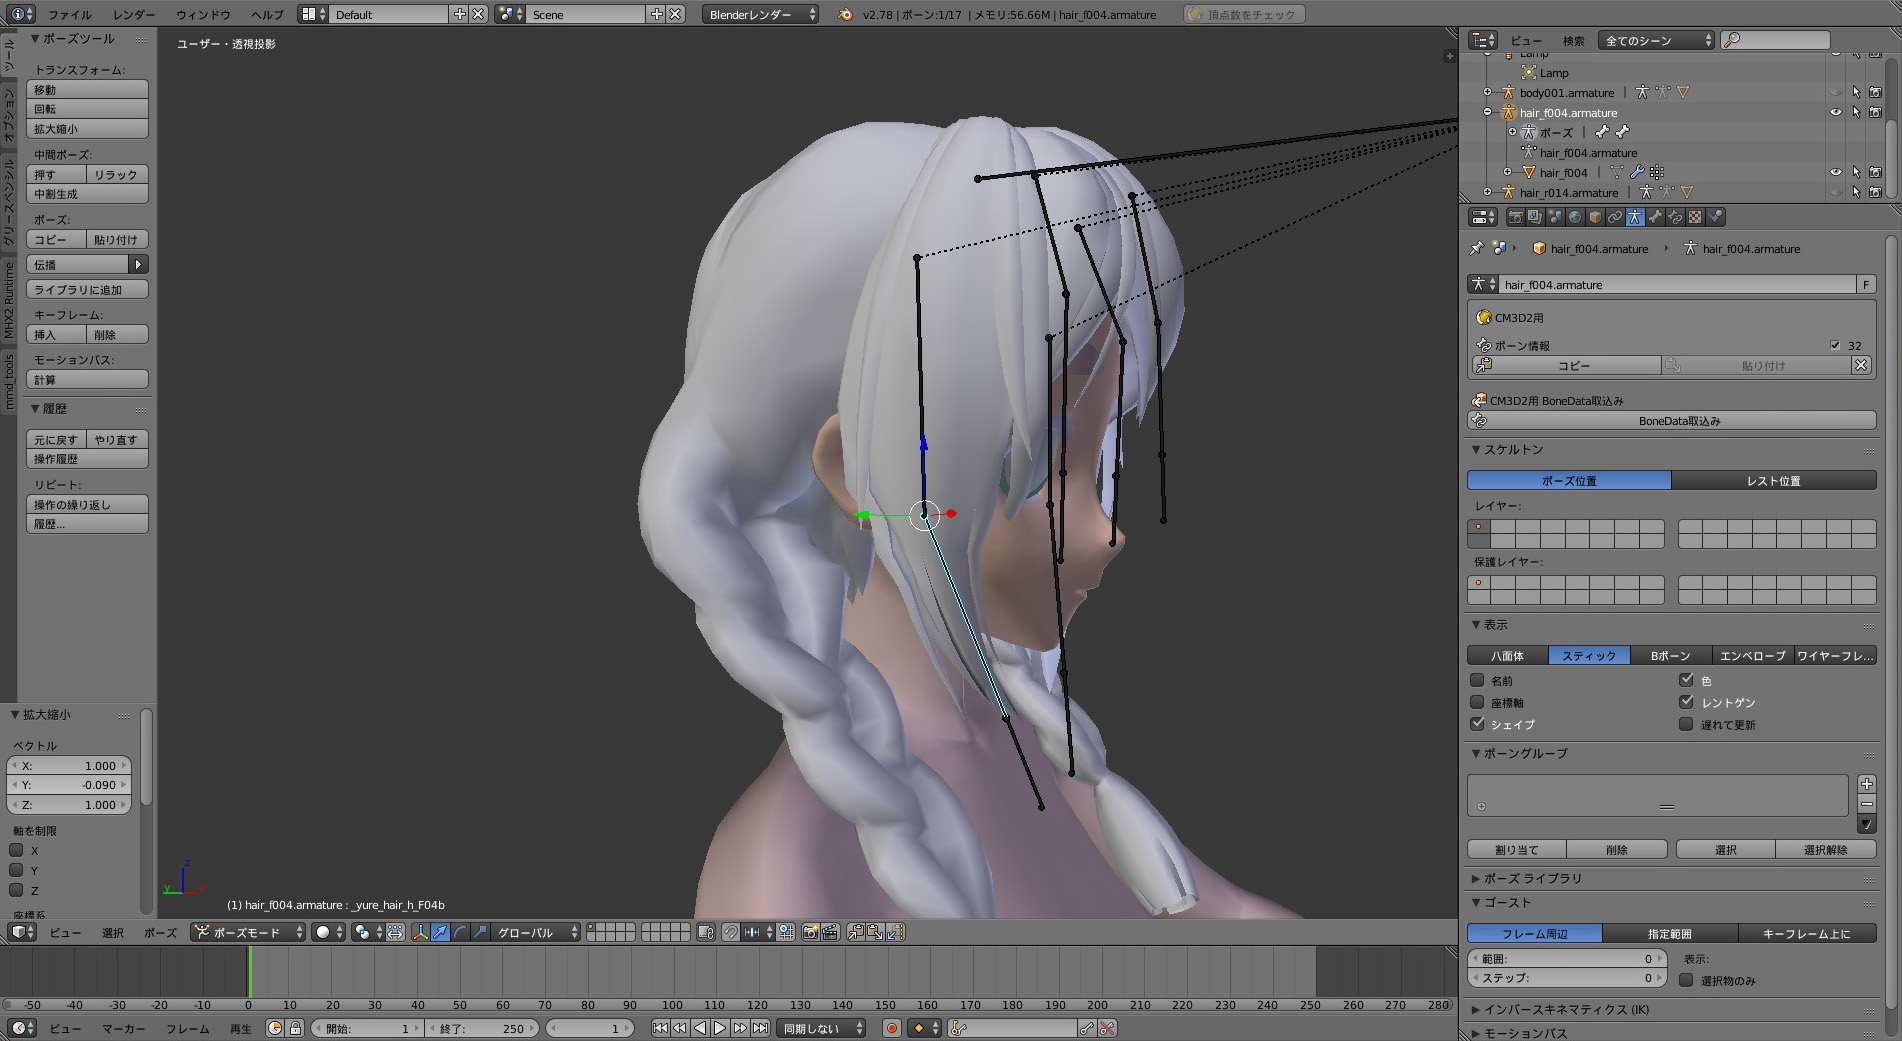Adjust the 終了 end frame 250 field
This screenshot has height=1041, width=1902.
tap(483, 1028)
